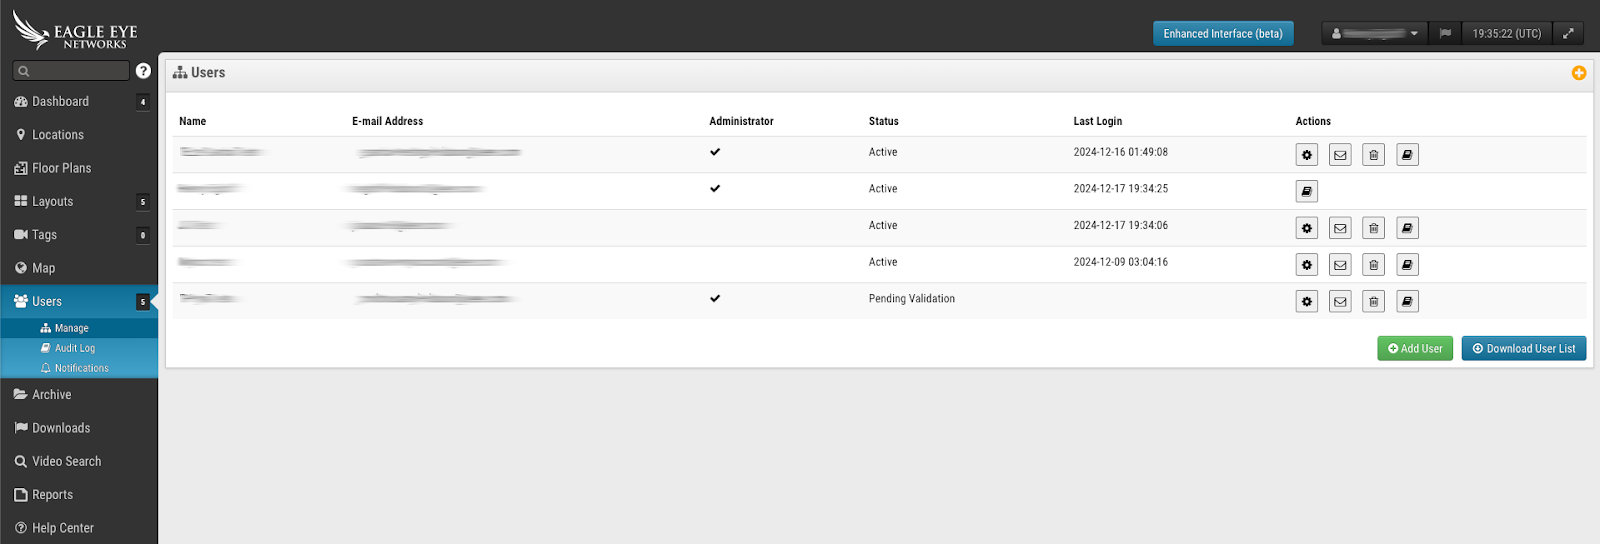
Task: Delete the Pending Validation user via trash icon
Action: tap(1373, 301)
